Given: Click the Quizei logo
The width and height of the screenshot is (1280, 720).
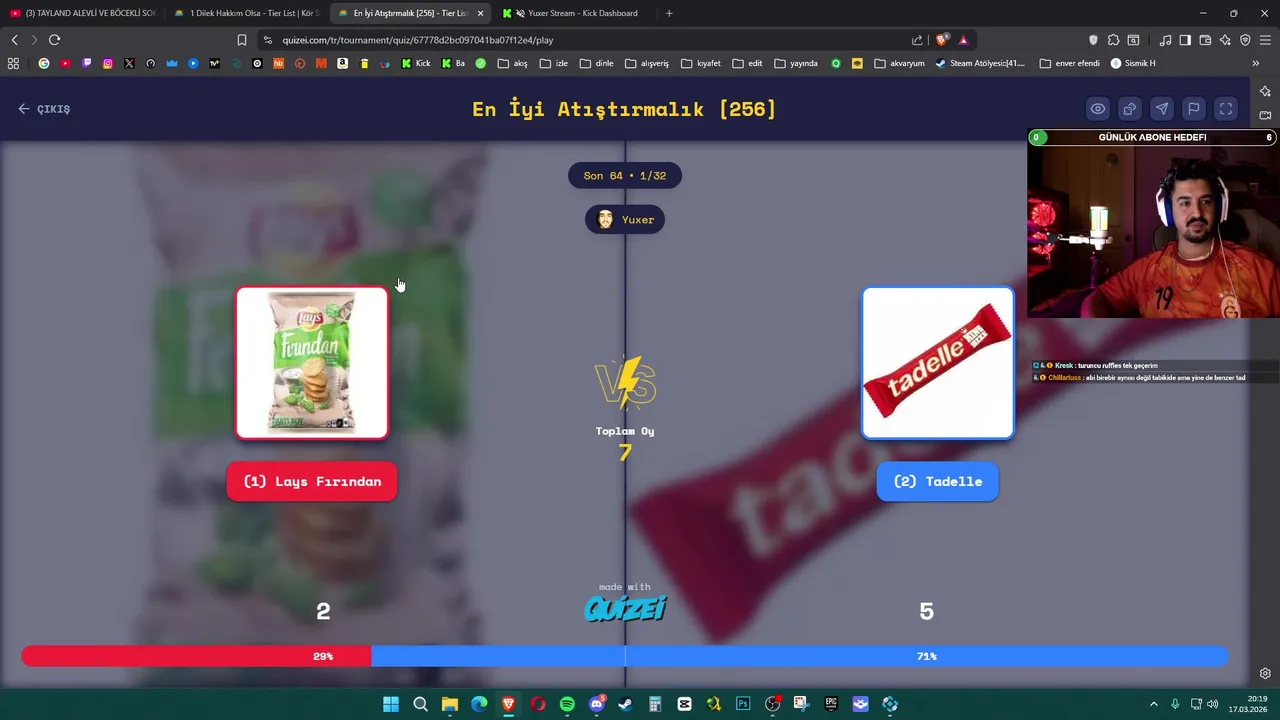Looking at the screenshot, I should tap(625, 608).
